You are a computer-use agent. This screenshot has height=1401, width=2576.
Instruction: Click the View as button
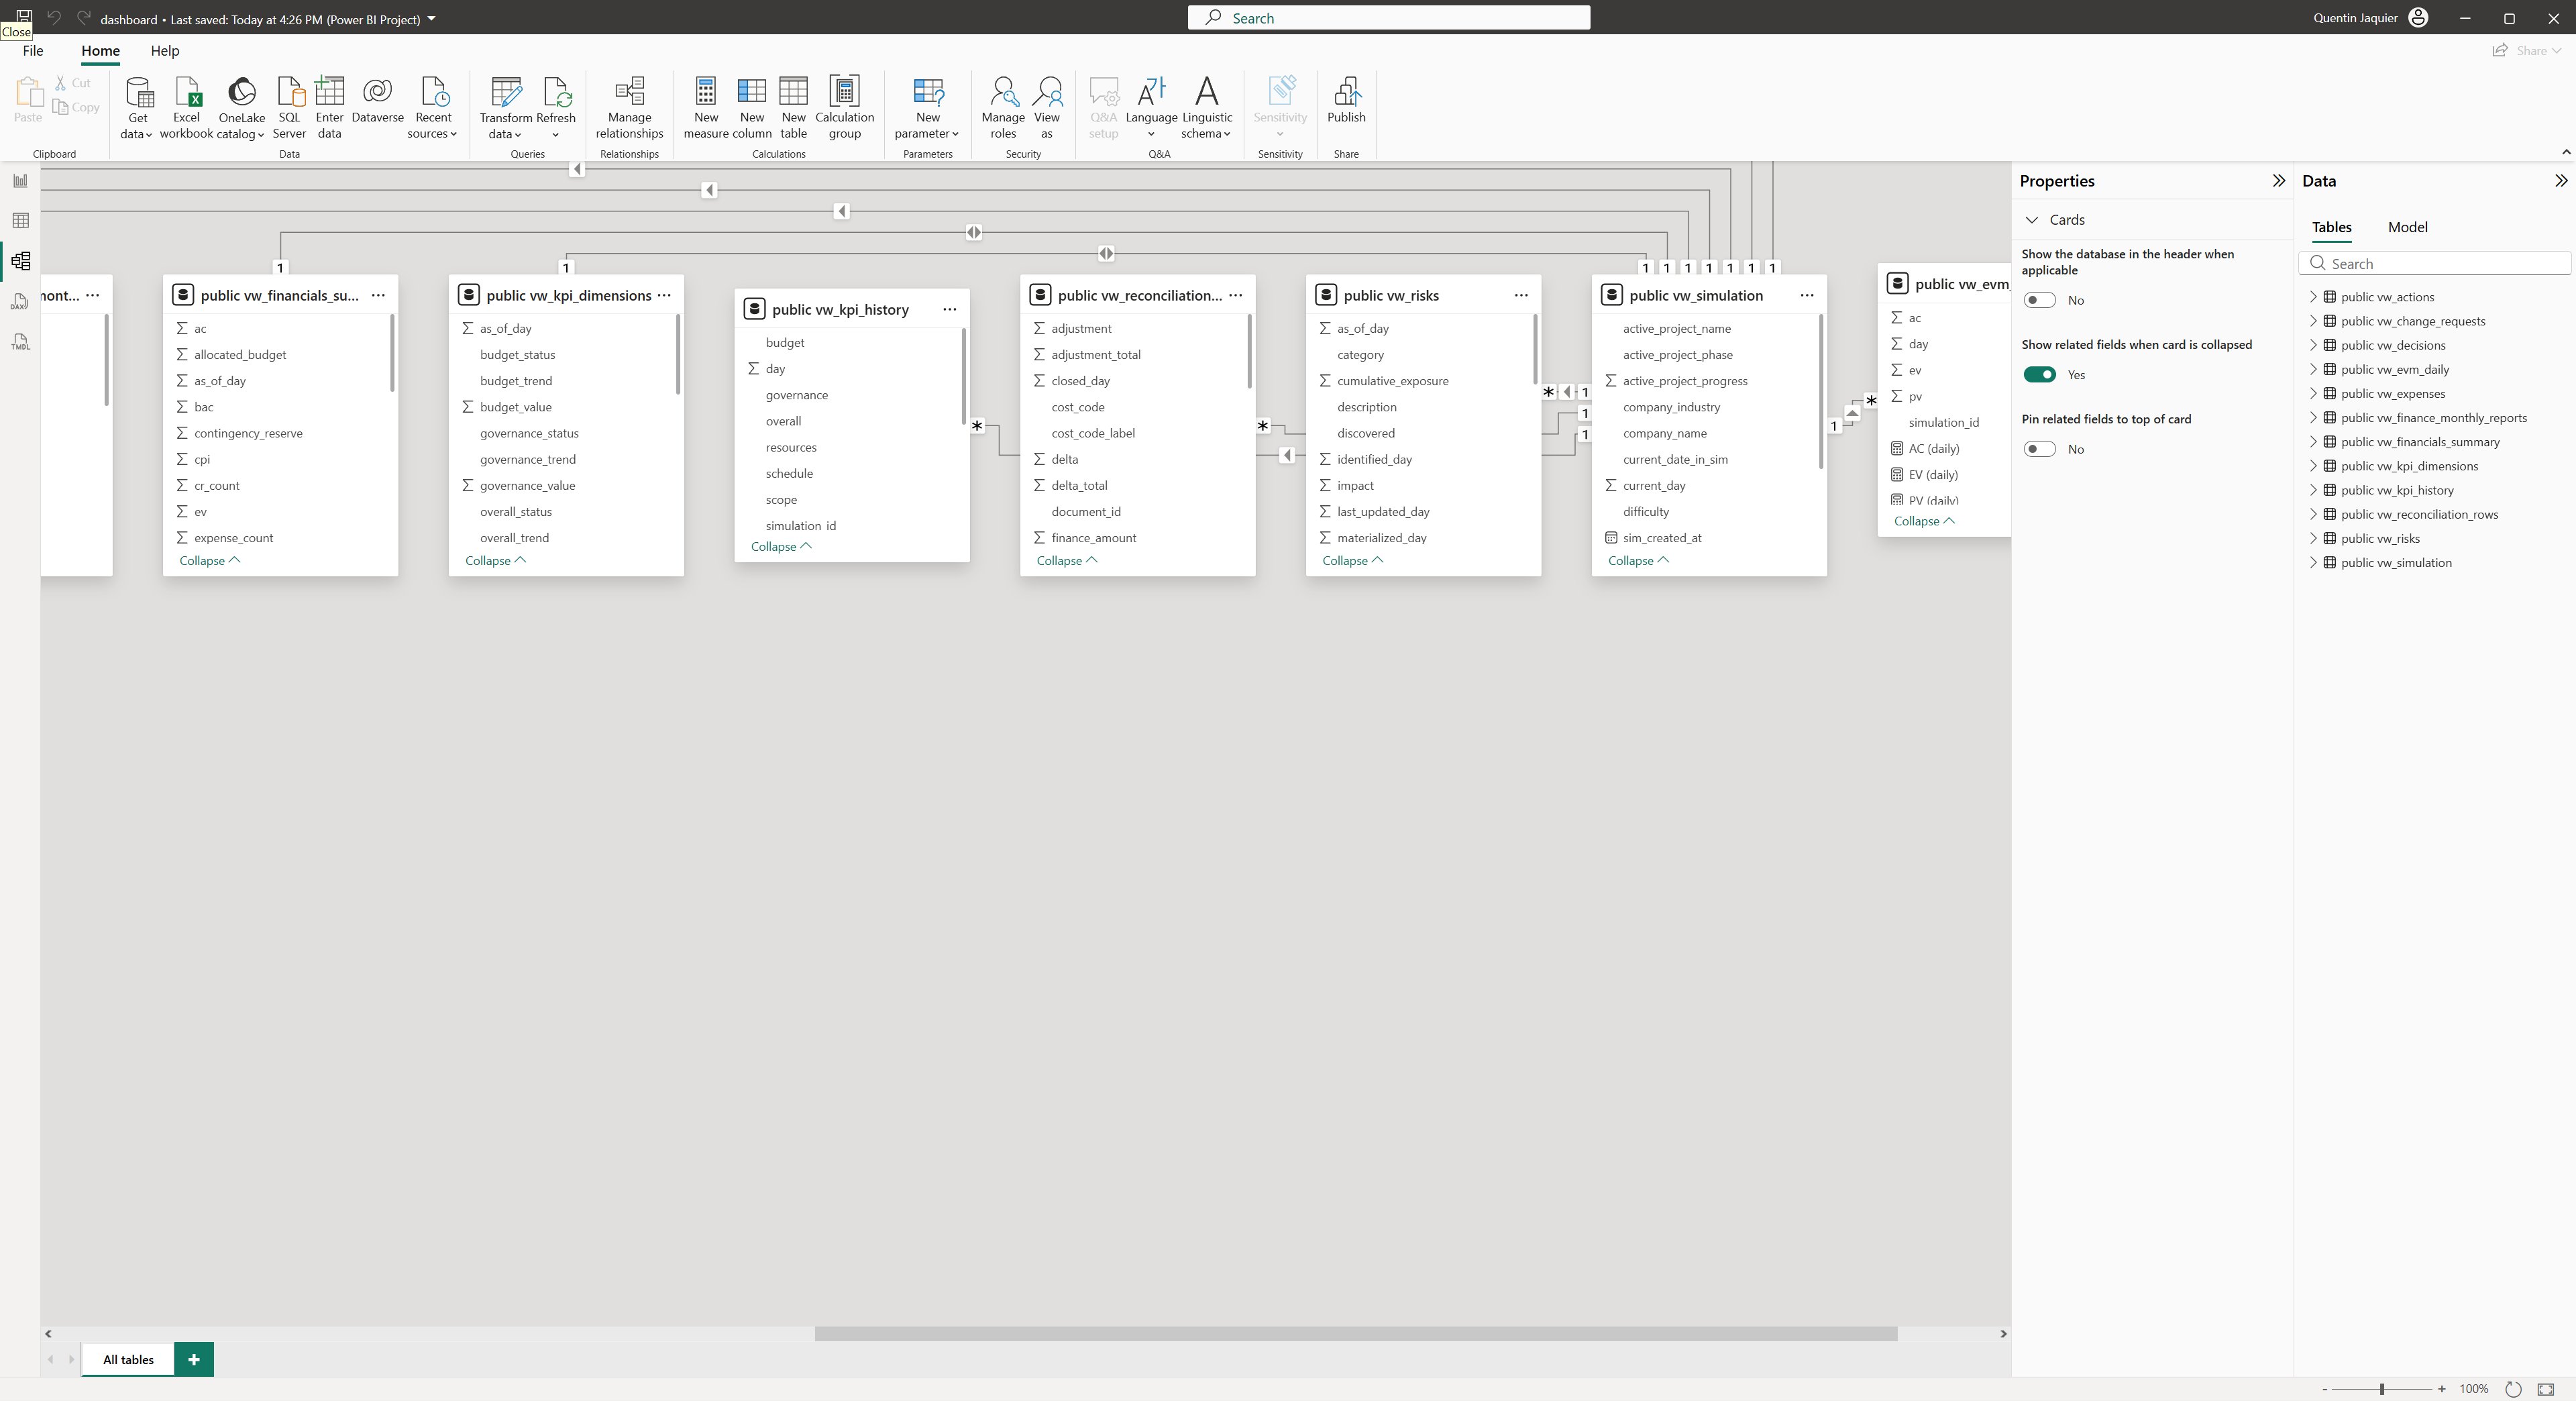pos(1046,108)
